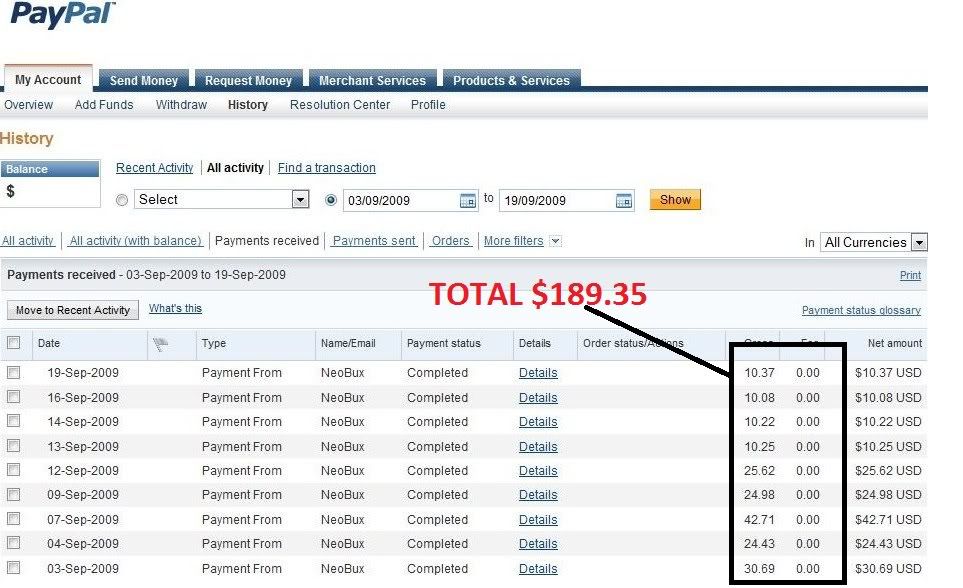Open Details for 13-Sep-2009 payment

pyautogui.click(x=538, y=447)
